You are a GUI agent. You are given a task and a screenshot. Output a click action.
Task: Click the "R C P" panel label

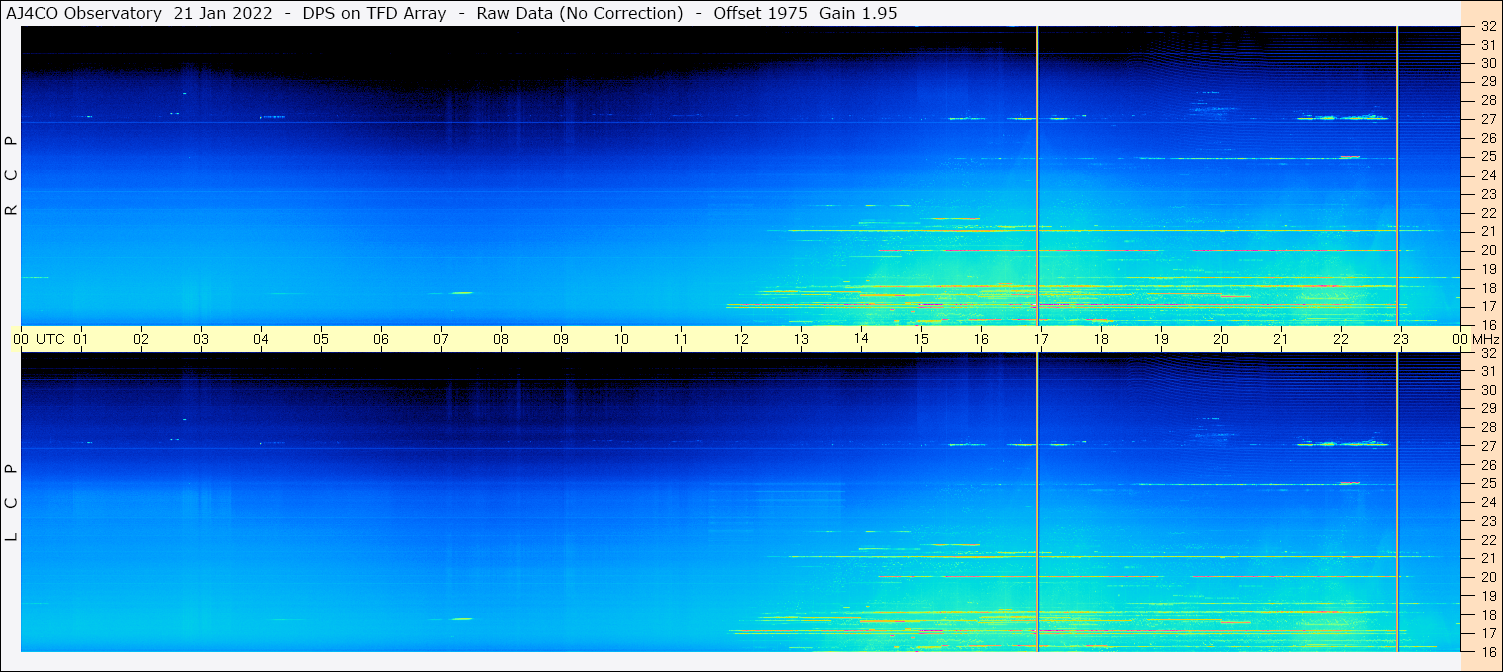click(x=12, y=176)
